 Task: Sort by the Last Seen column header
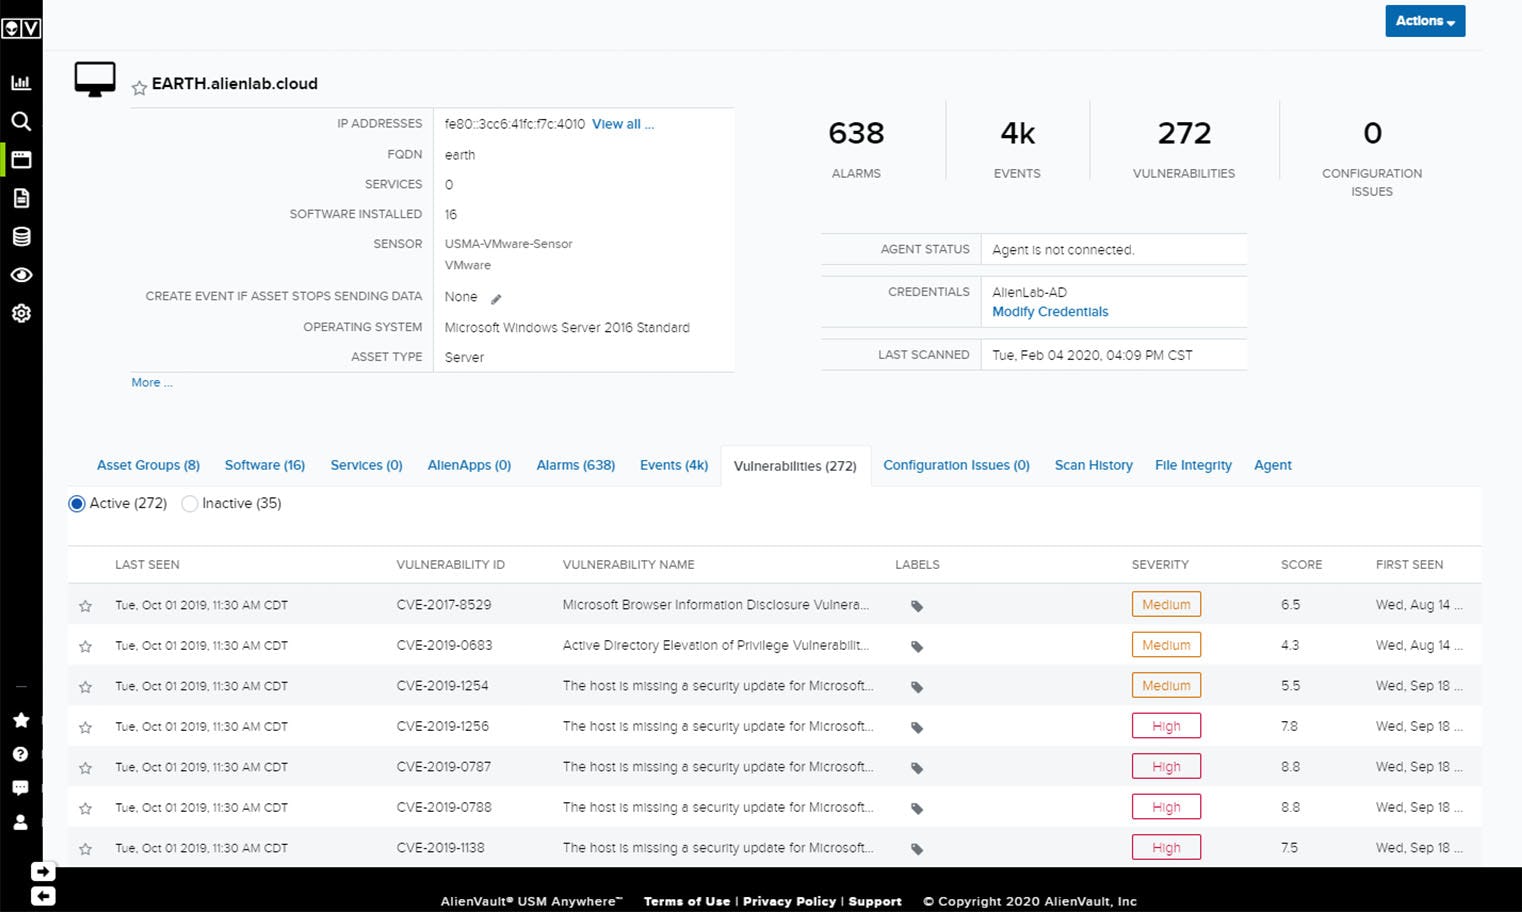[147, 565]
